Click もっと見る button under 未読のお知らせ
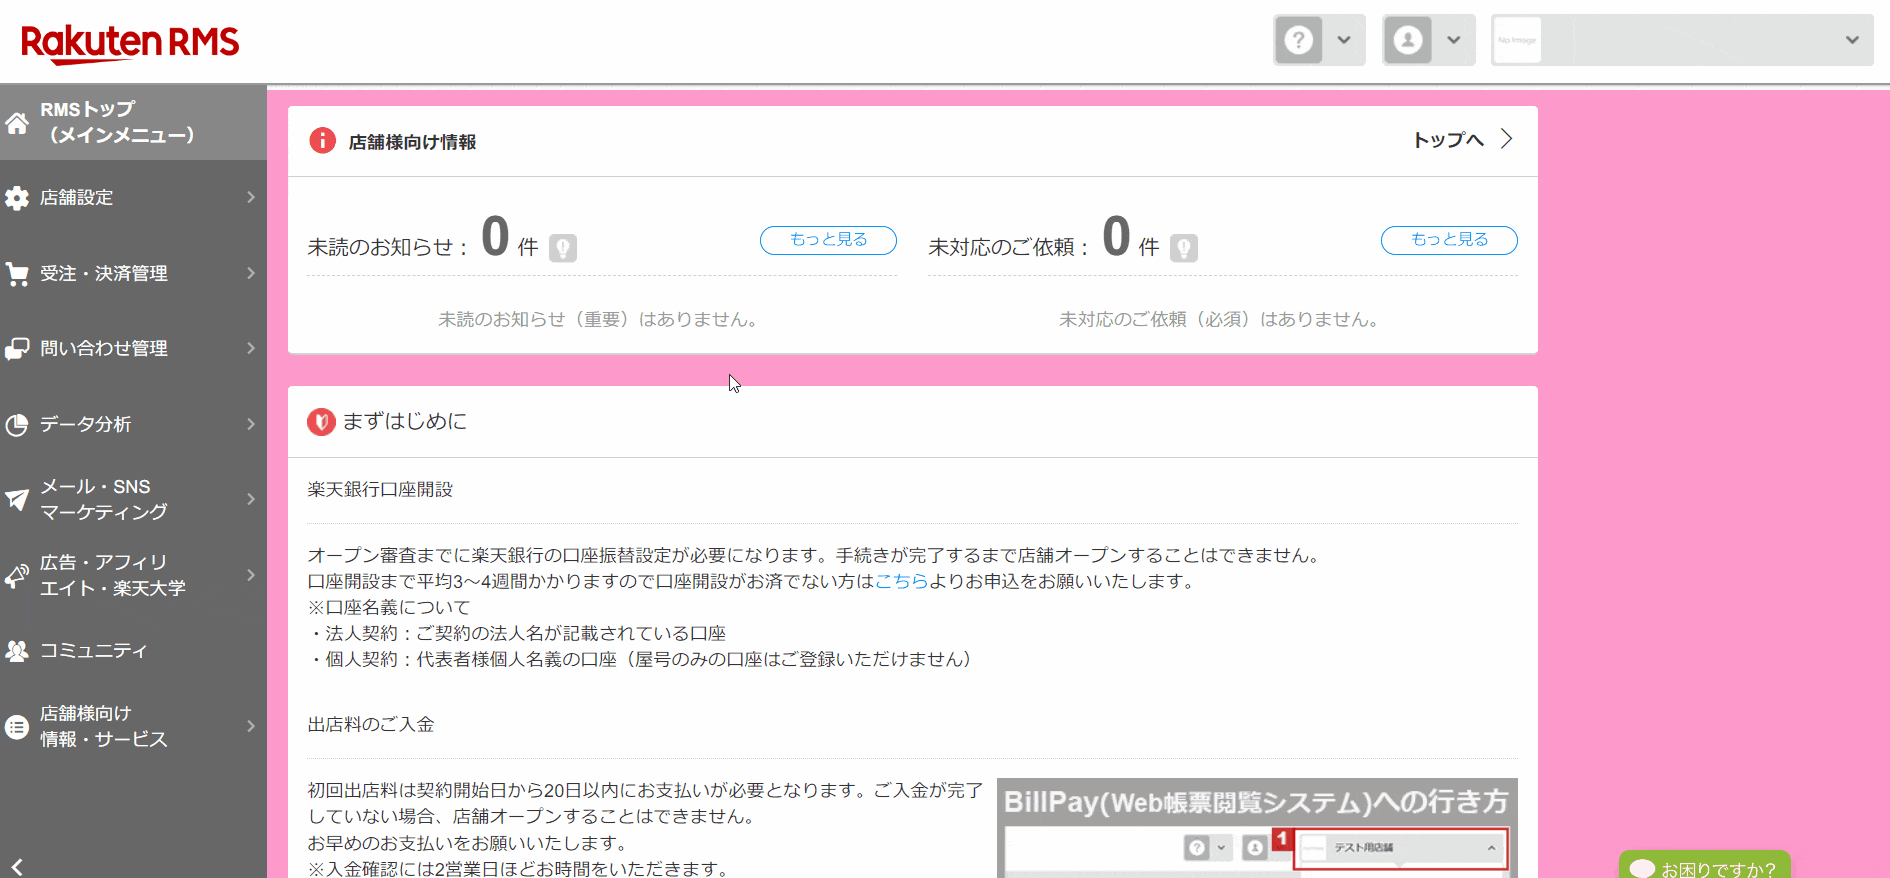Viewport: 1890px width, 878px height. coord(828,240)
